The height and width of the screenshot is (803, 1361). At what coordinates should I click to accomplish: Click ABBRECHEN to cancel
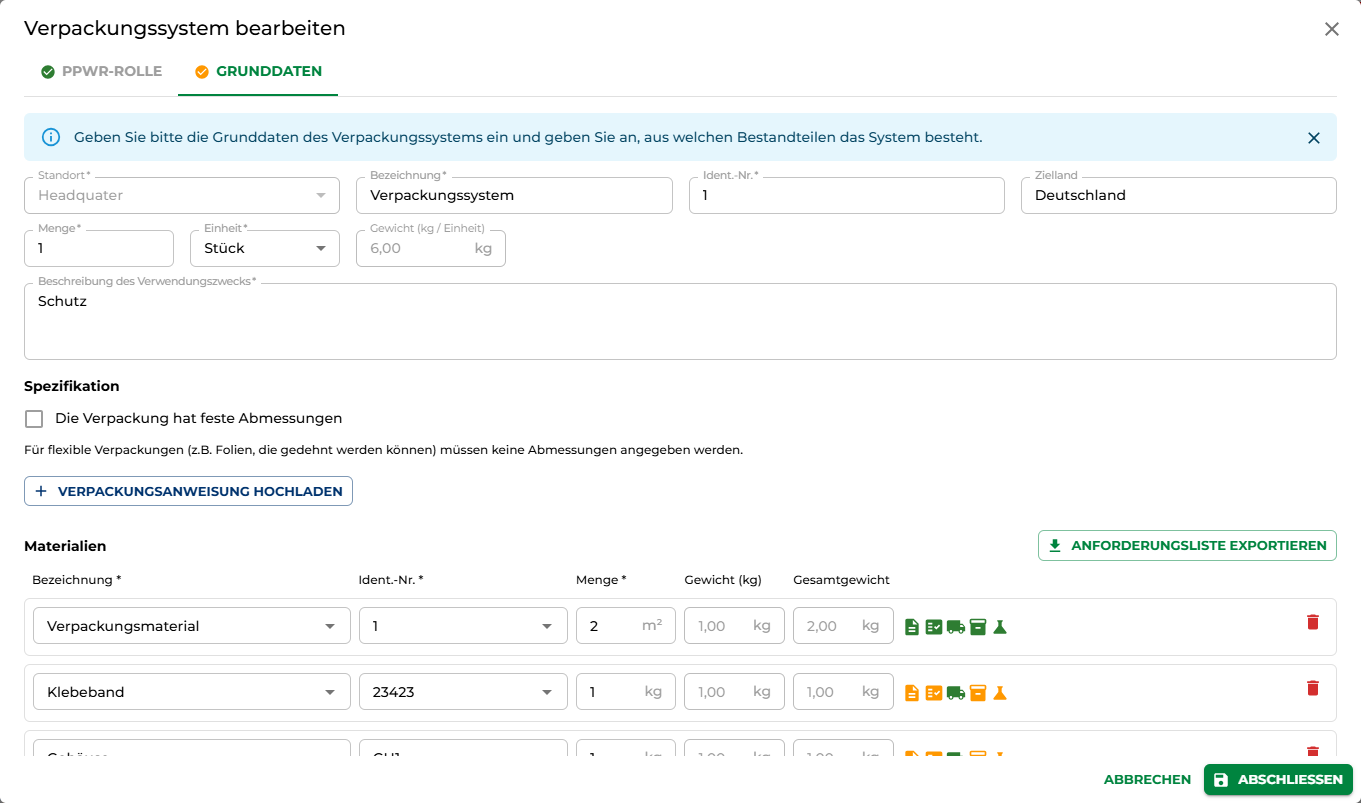coord(1147,780)
